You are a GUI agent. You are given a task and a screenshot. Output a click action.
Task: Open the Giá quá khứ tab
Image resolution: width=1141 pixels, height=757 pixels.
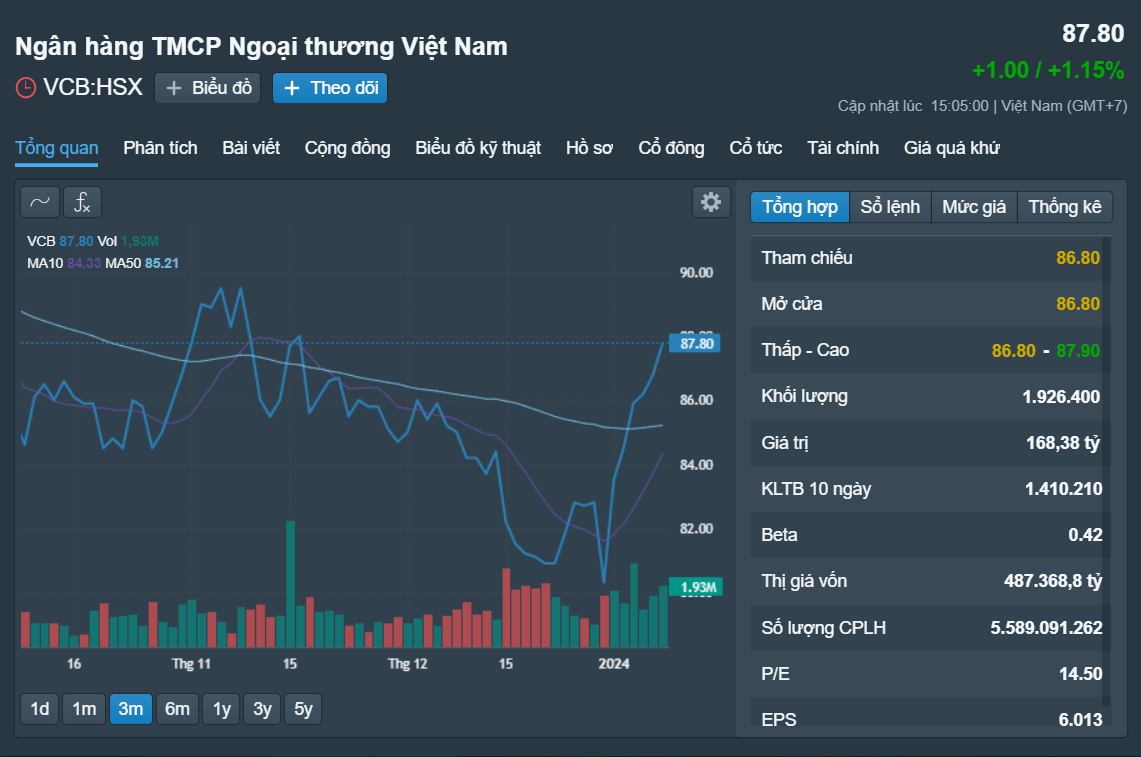coord(951,148)
